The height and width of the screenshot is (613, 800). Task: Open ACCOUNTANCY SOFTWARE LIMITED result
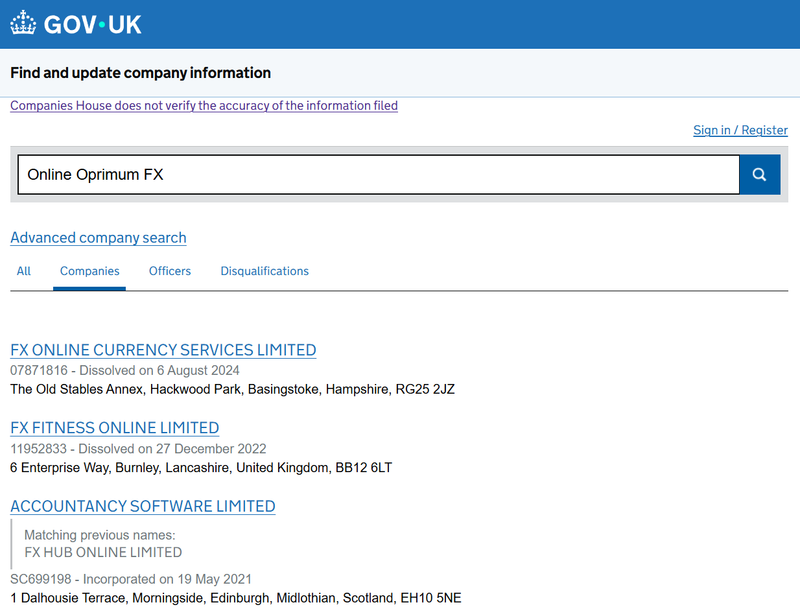point(143,506)
